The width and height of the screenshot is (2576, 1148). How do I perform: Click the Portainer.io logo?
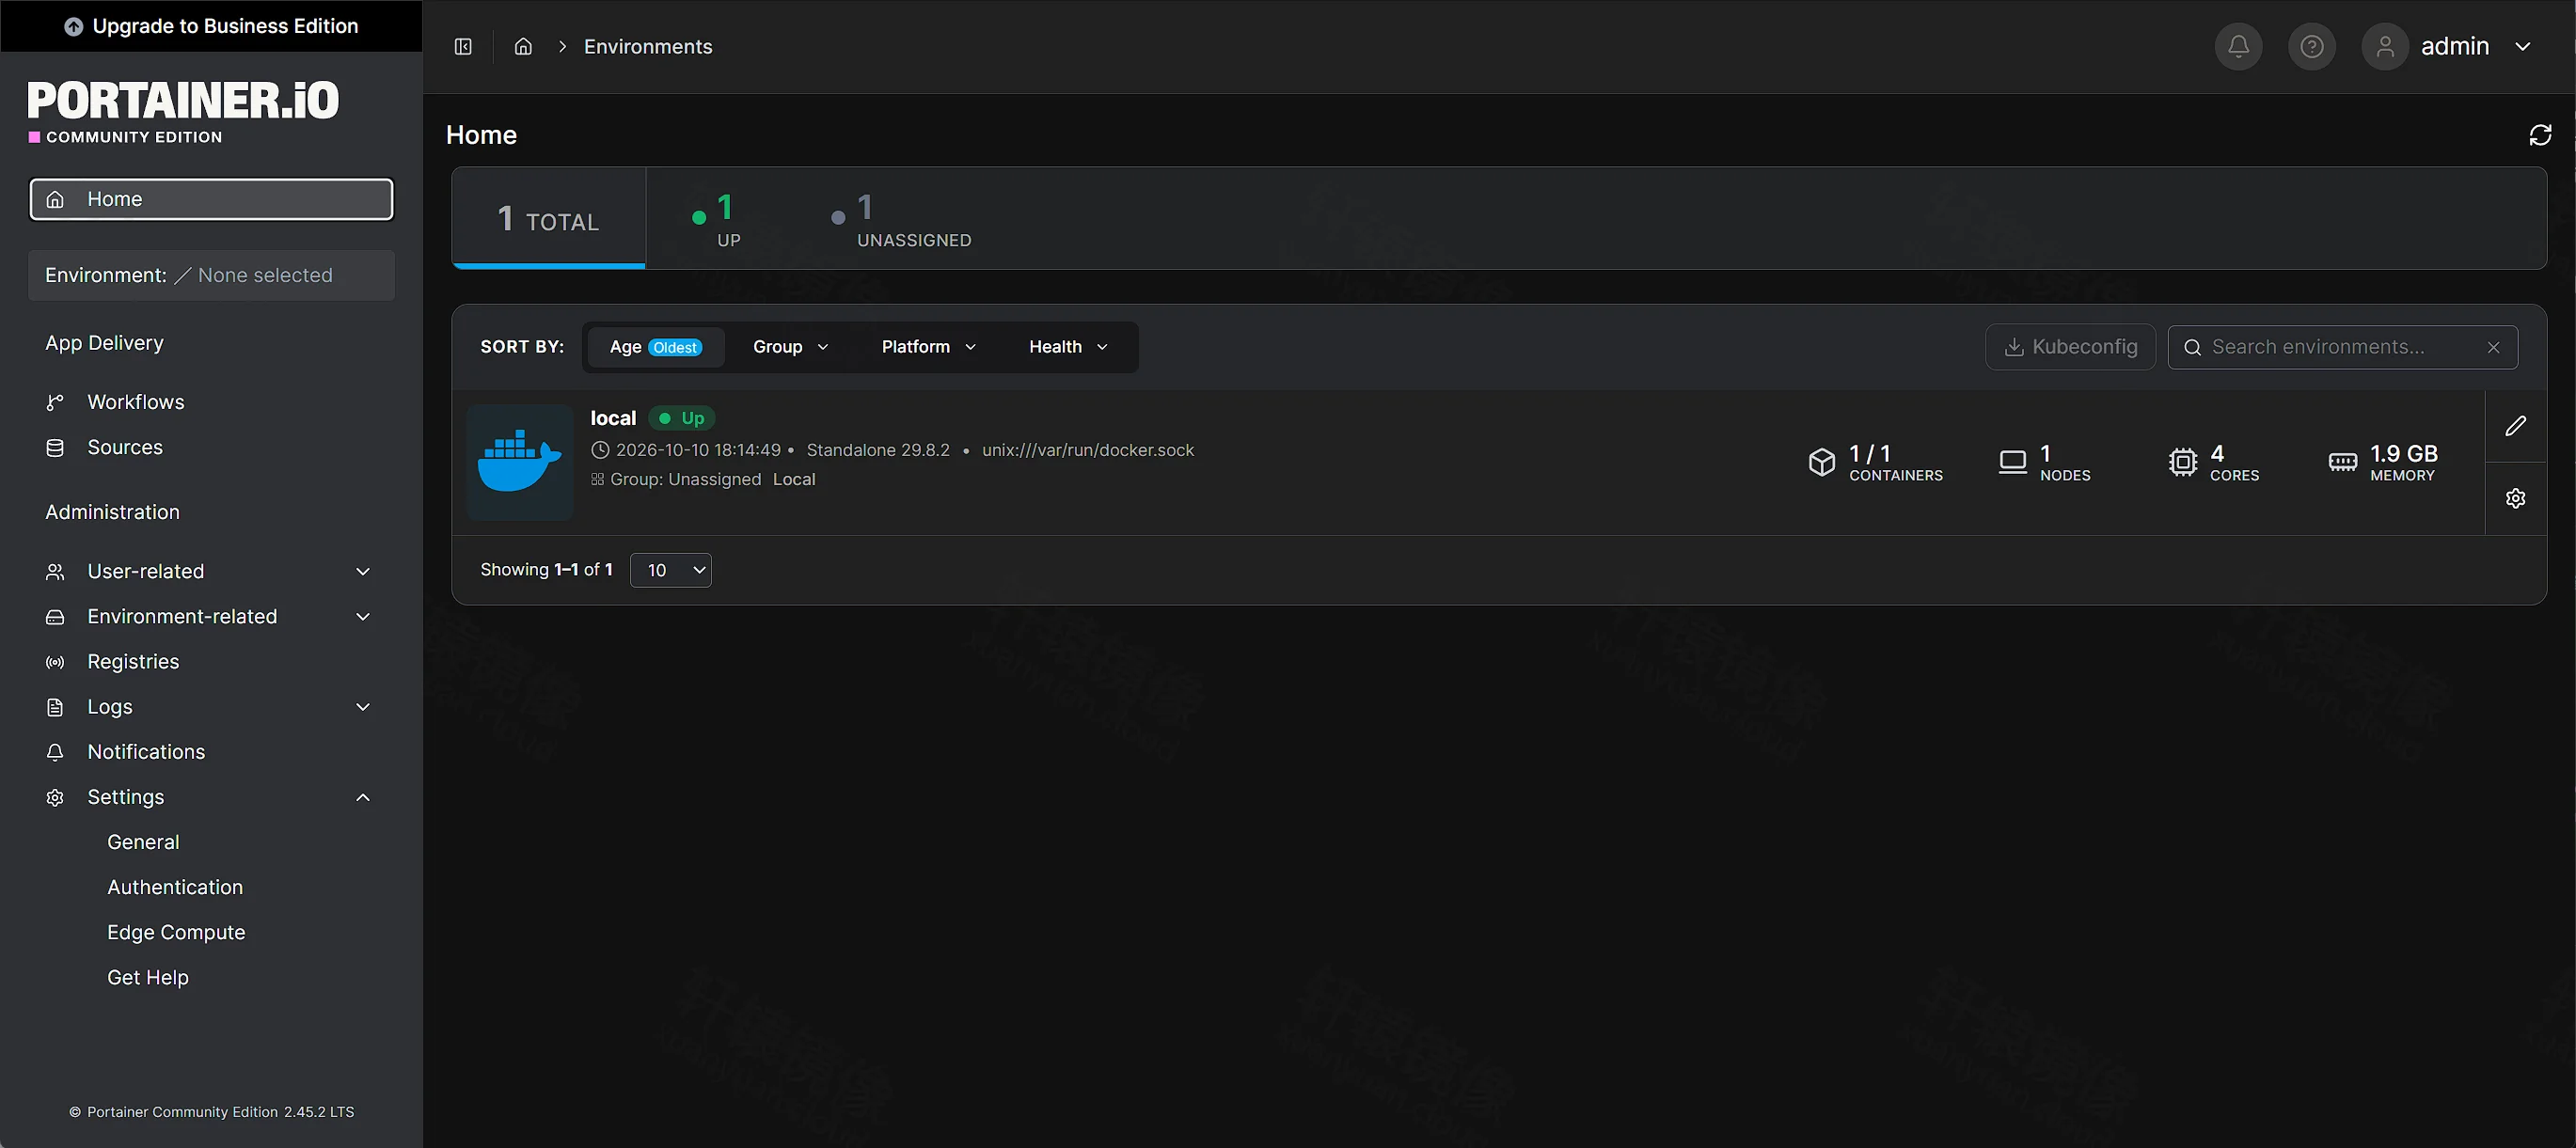[x=183, y=110]
